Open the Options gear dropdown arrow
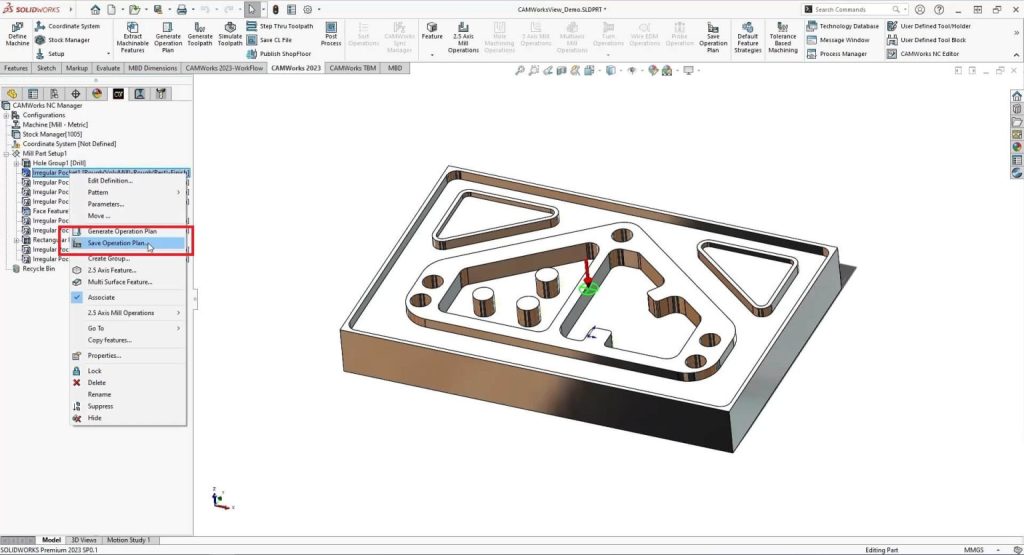This screenshot has width=1024, height=555. (319, 9)
